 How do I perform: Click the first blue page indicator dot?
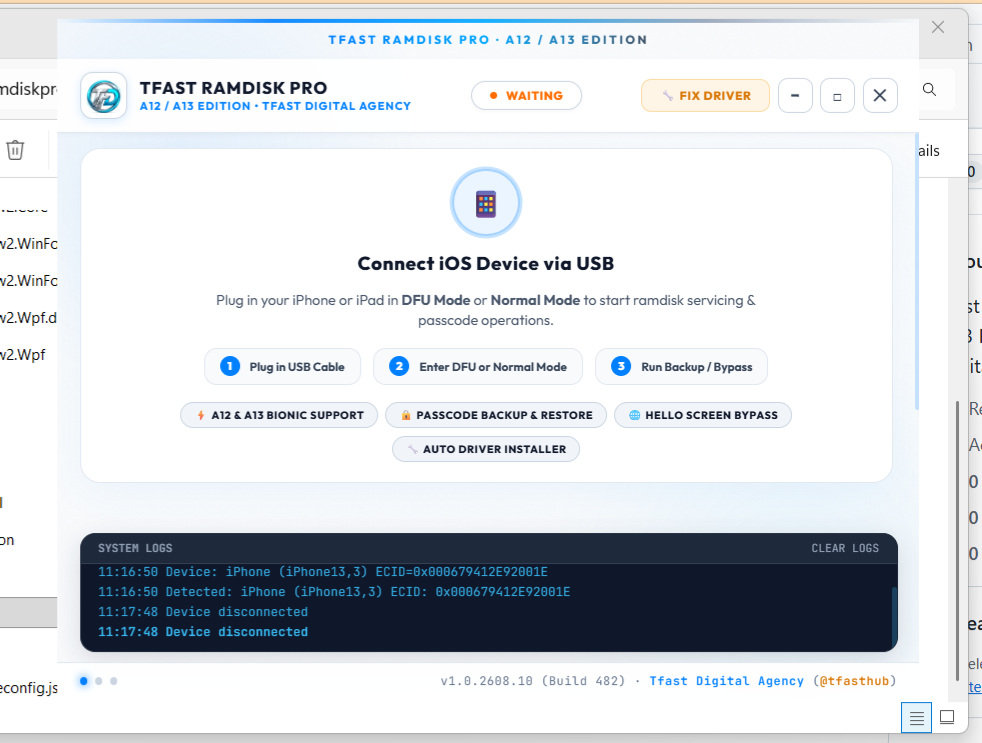pyautogui.click(x=84, y=681)
